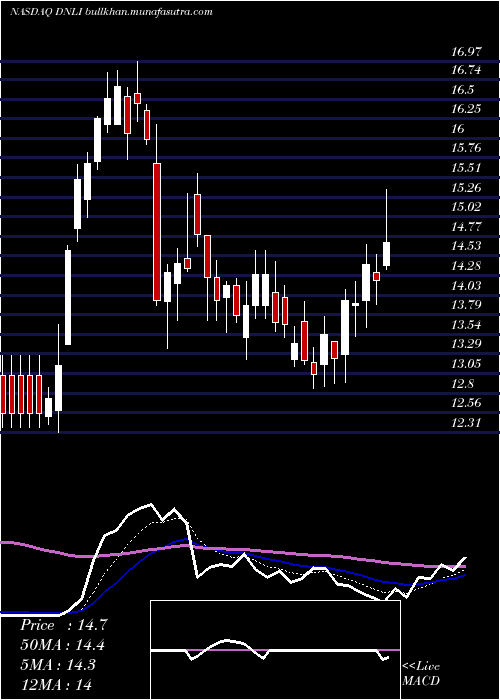Click the long red candle falling from 15.76

click(157, 232)
